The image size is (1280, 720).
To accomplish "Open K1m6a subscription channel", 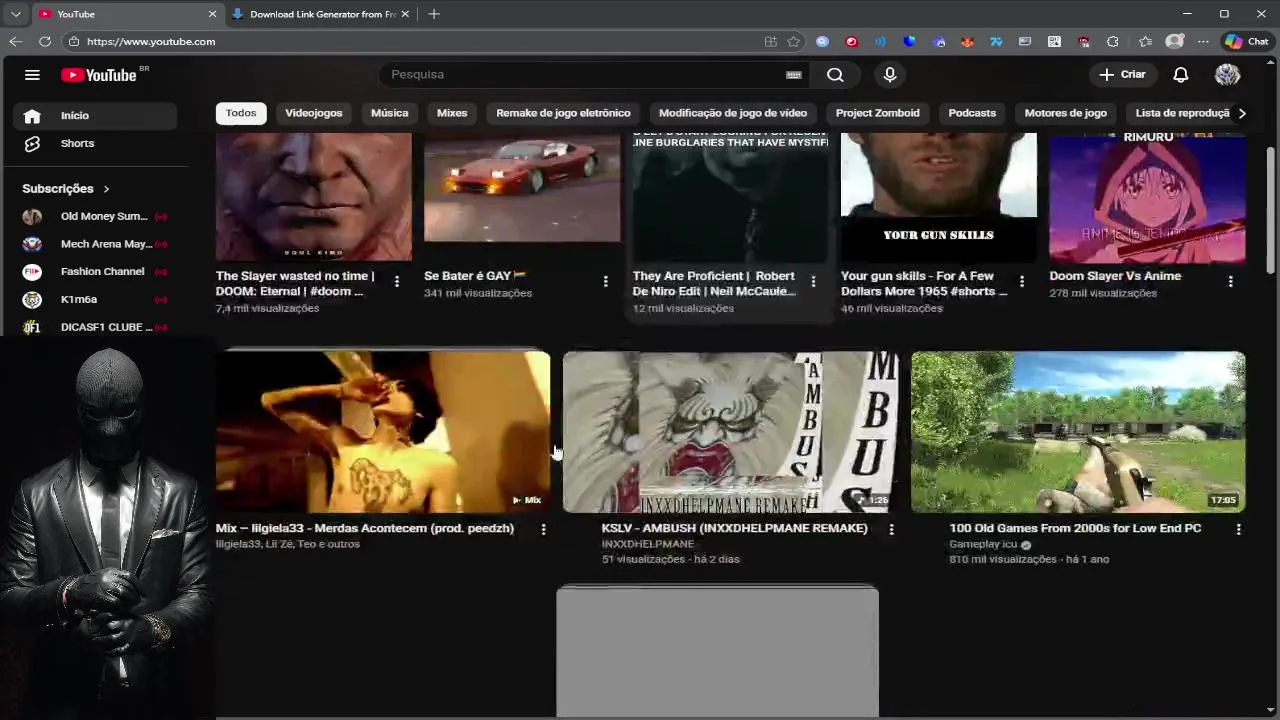I will pyautogui.click(x=96, y=300).
